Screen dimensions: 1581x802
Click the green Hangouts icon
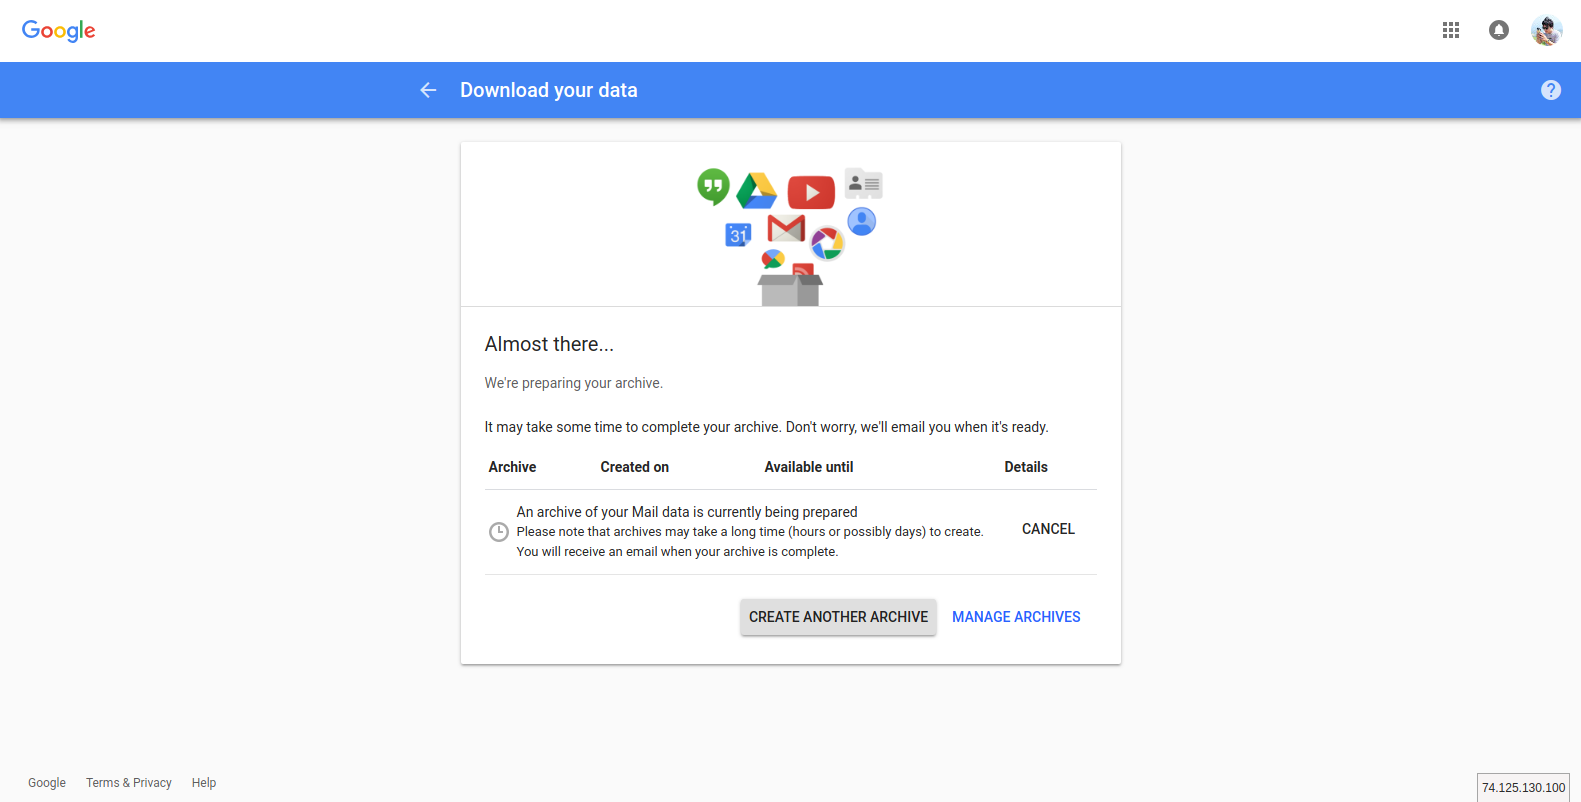pyautogui.click(x=713, y=186)
